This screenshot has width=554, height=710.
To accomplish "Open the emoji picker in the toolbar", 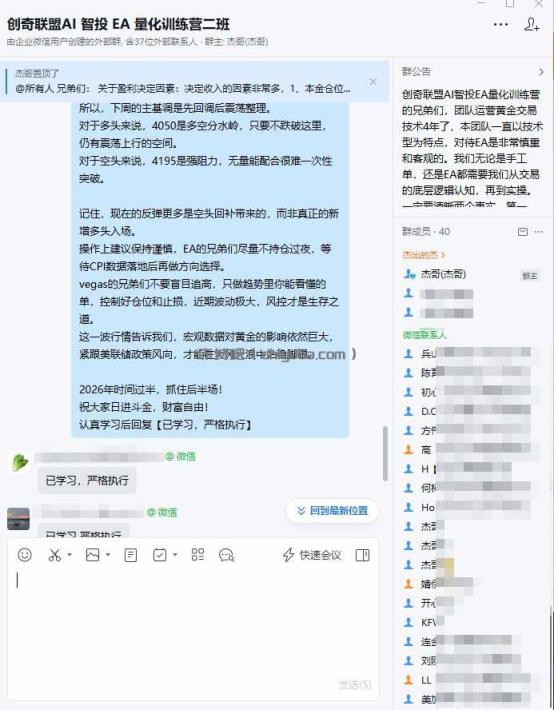I will (x=24, y=555).
